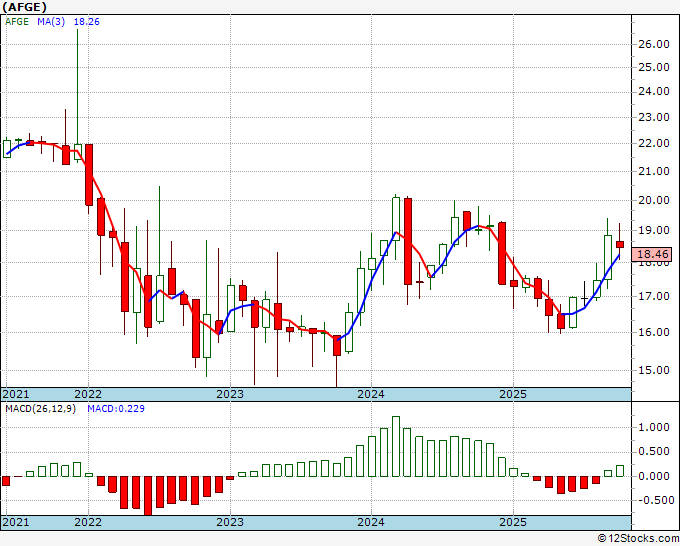Select 2021 on the price chart time axis
The image size is (680, 546).
(16, 394)
